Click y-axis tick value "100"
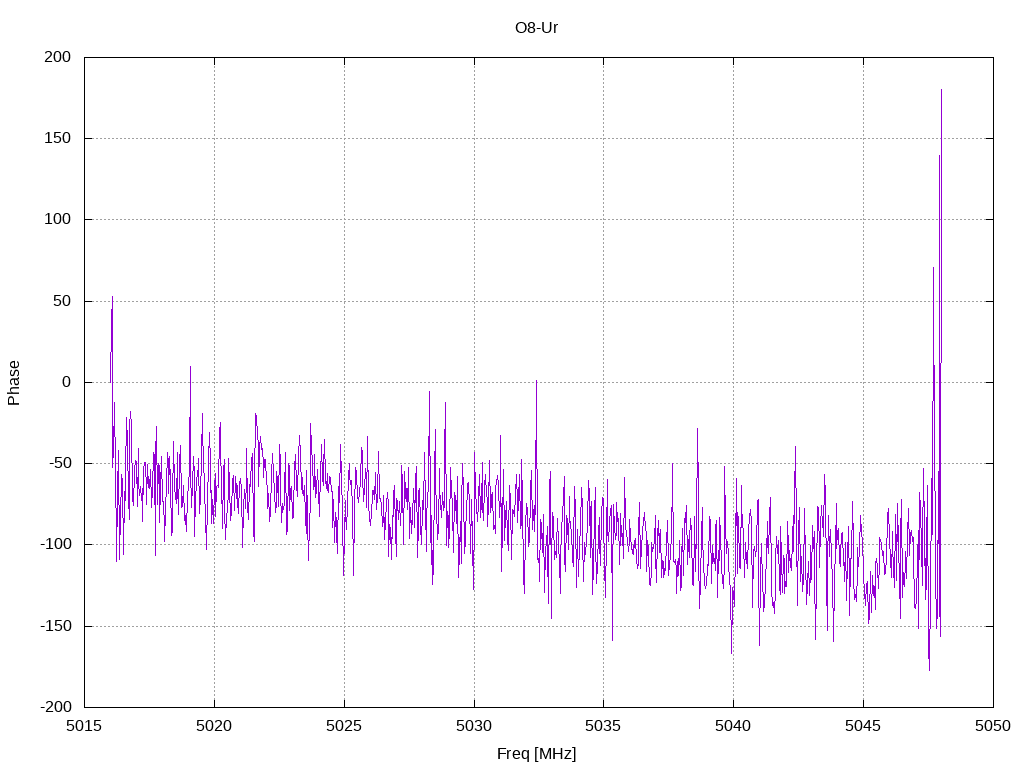This screenshot has width=1024, height=768. [57, 219]
